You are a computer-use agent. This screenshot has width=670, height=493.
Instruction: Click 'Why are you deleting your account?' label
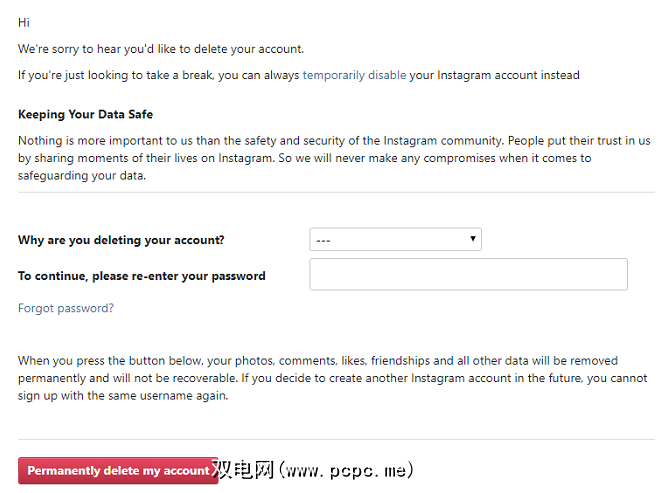[121, 240]
